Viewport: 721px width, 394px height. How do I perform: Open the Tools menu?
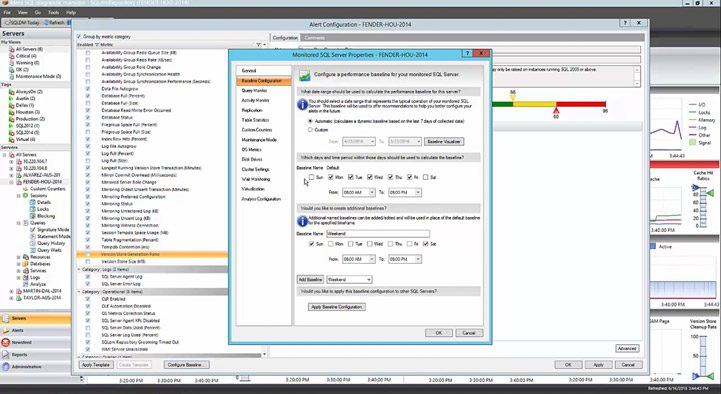click(53, 12)
